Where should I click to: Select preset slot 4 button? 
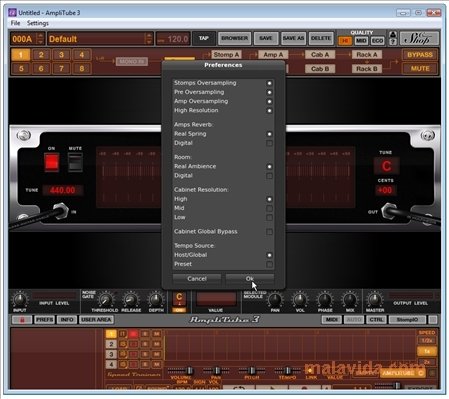point(82,55)
